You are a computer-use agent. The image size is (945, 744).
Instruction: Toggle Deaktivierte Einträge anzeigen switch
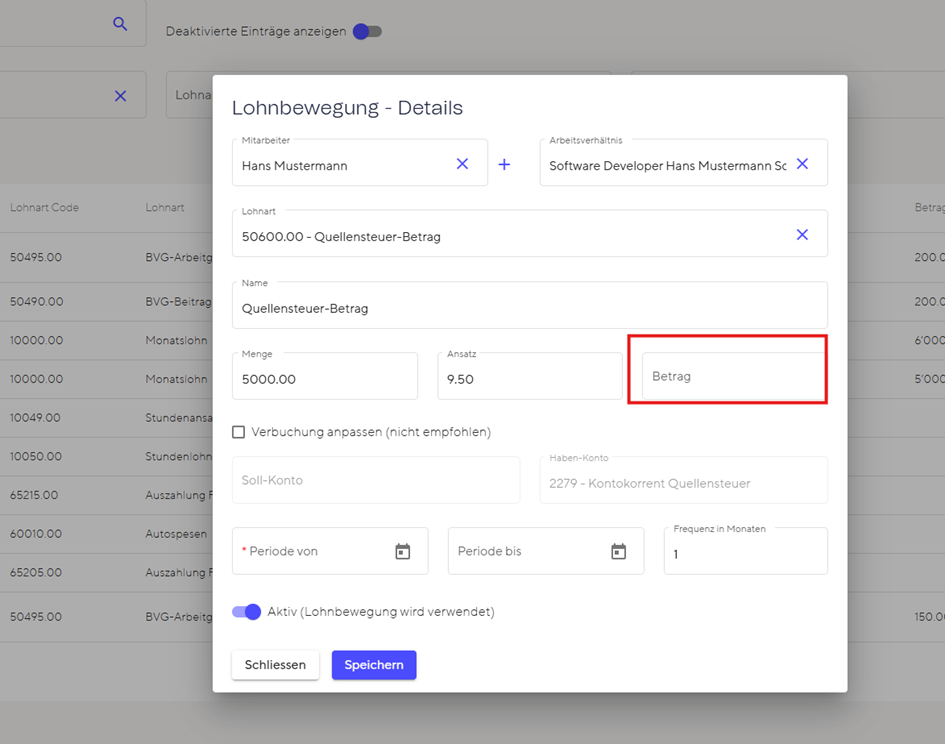[367, 31]
